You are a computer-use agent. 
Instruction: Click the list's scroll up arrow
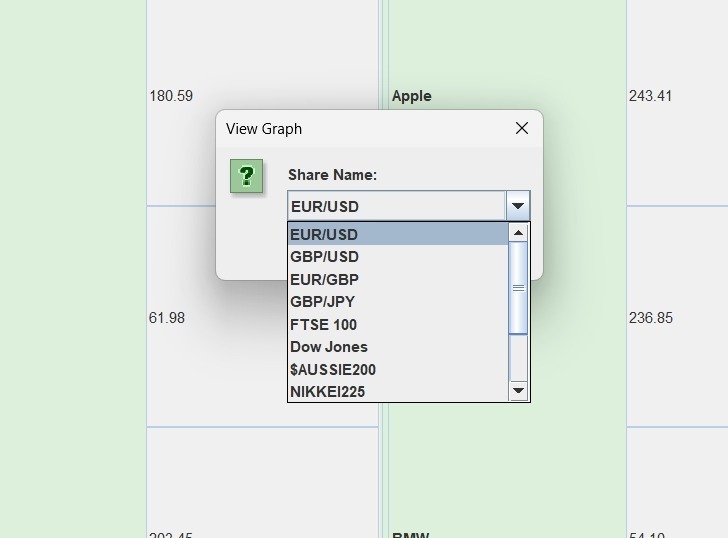pyautogui.click(x=518, y=233)
